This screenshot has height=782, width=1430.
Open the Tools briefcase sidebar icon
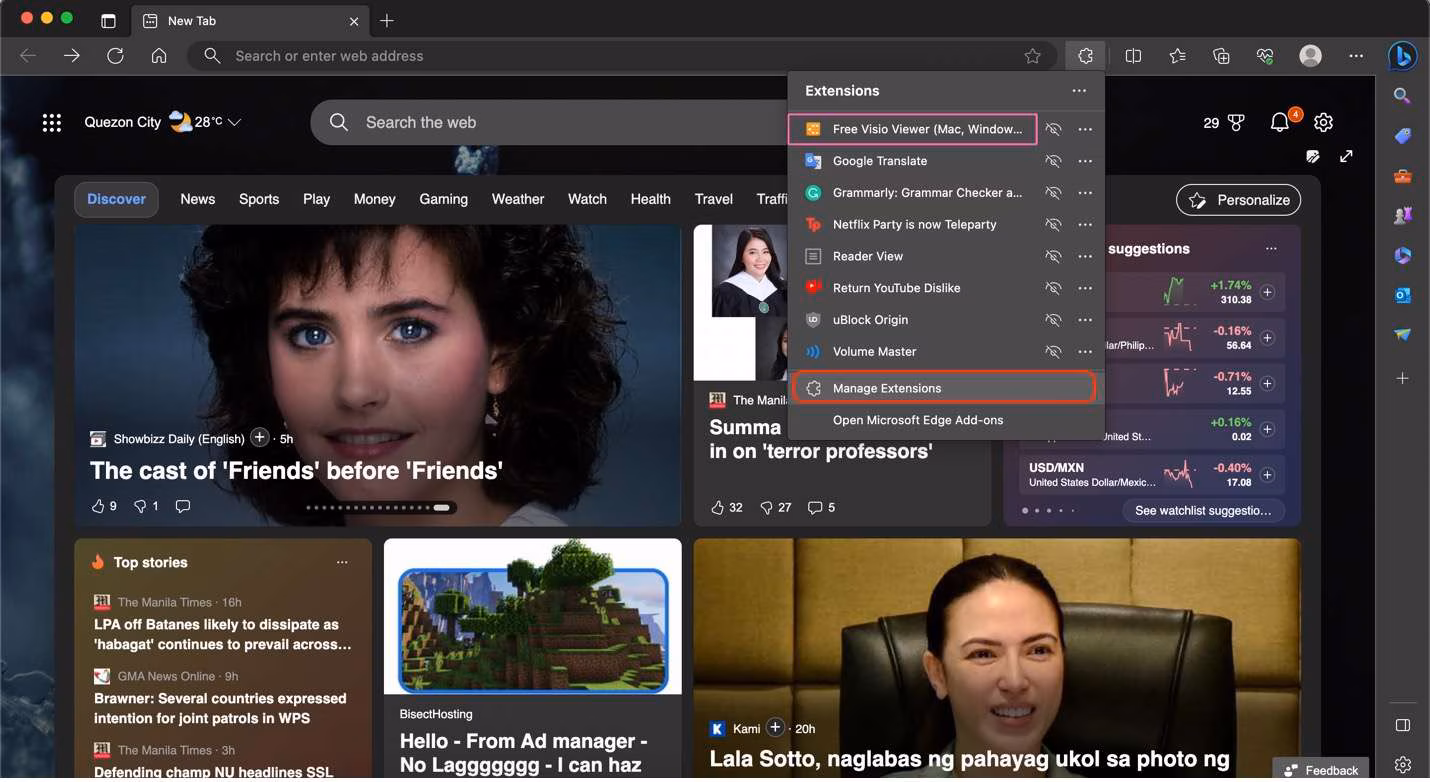tap(1402, 176)
